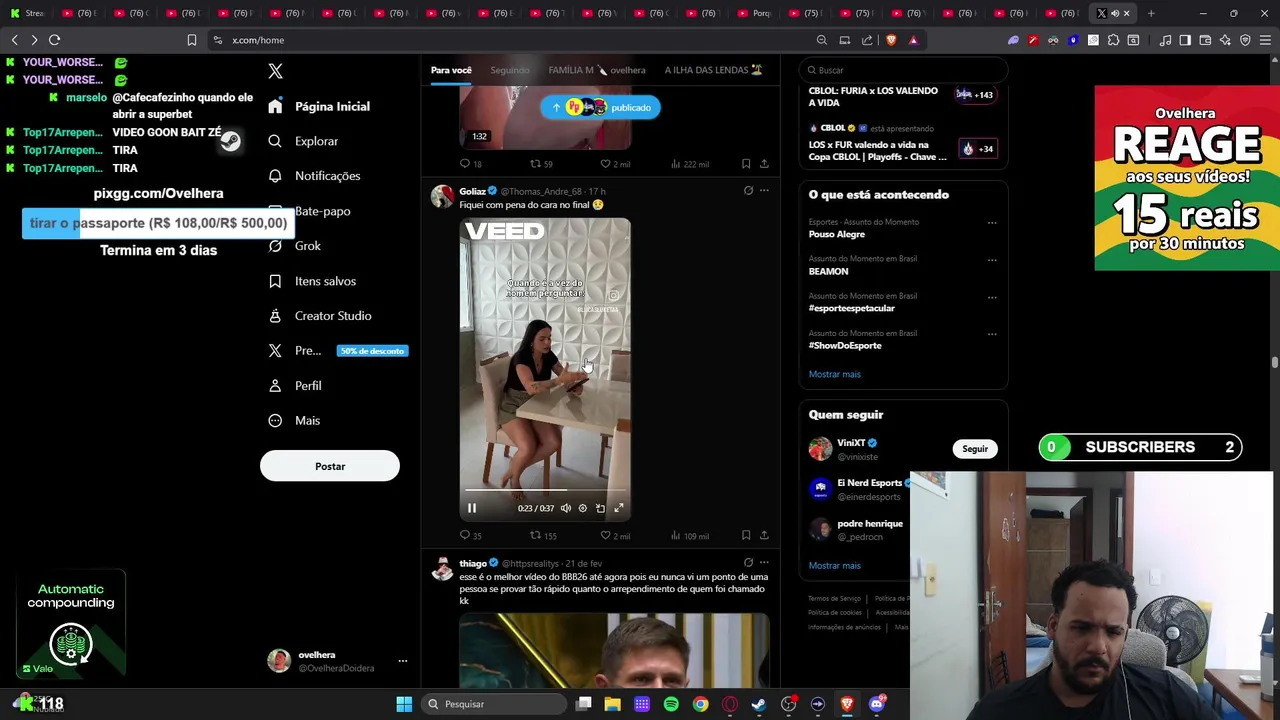The height and width of the screenshot is (720, 1280).
Task: Repost the Goliaz post with 155 reposts
Action: pyautogui.click(x=543, y=536)
